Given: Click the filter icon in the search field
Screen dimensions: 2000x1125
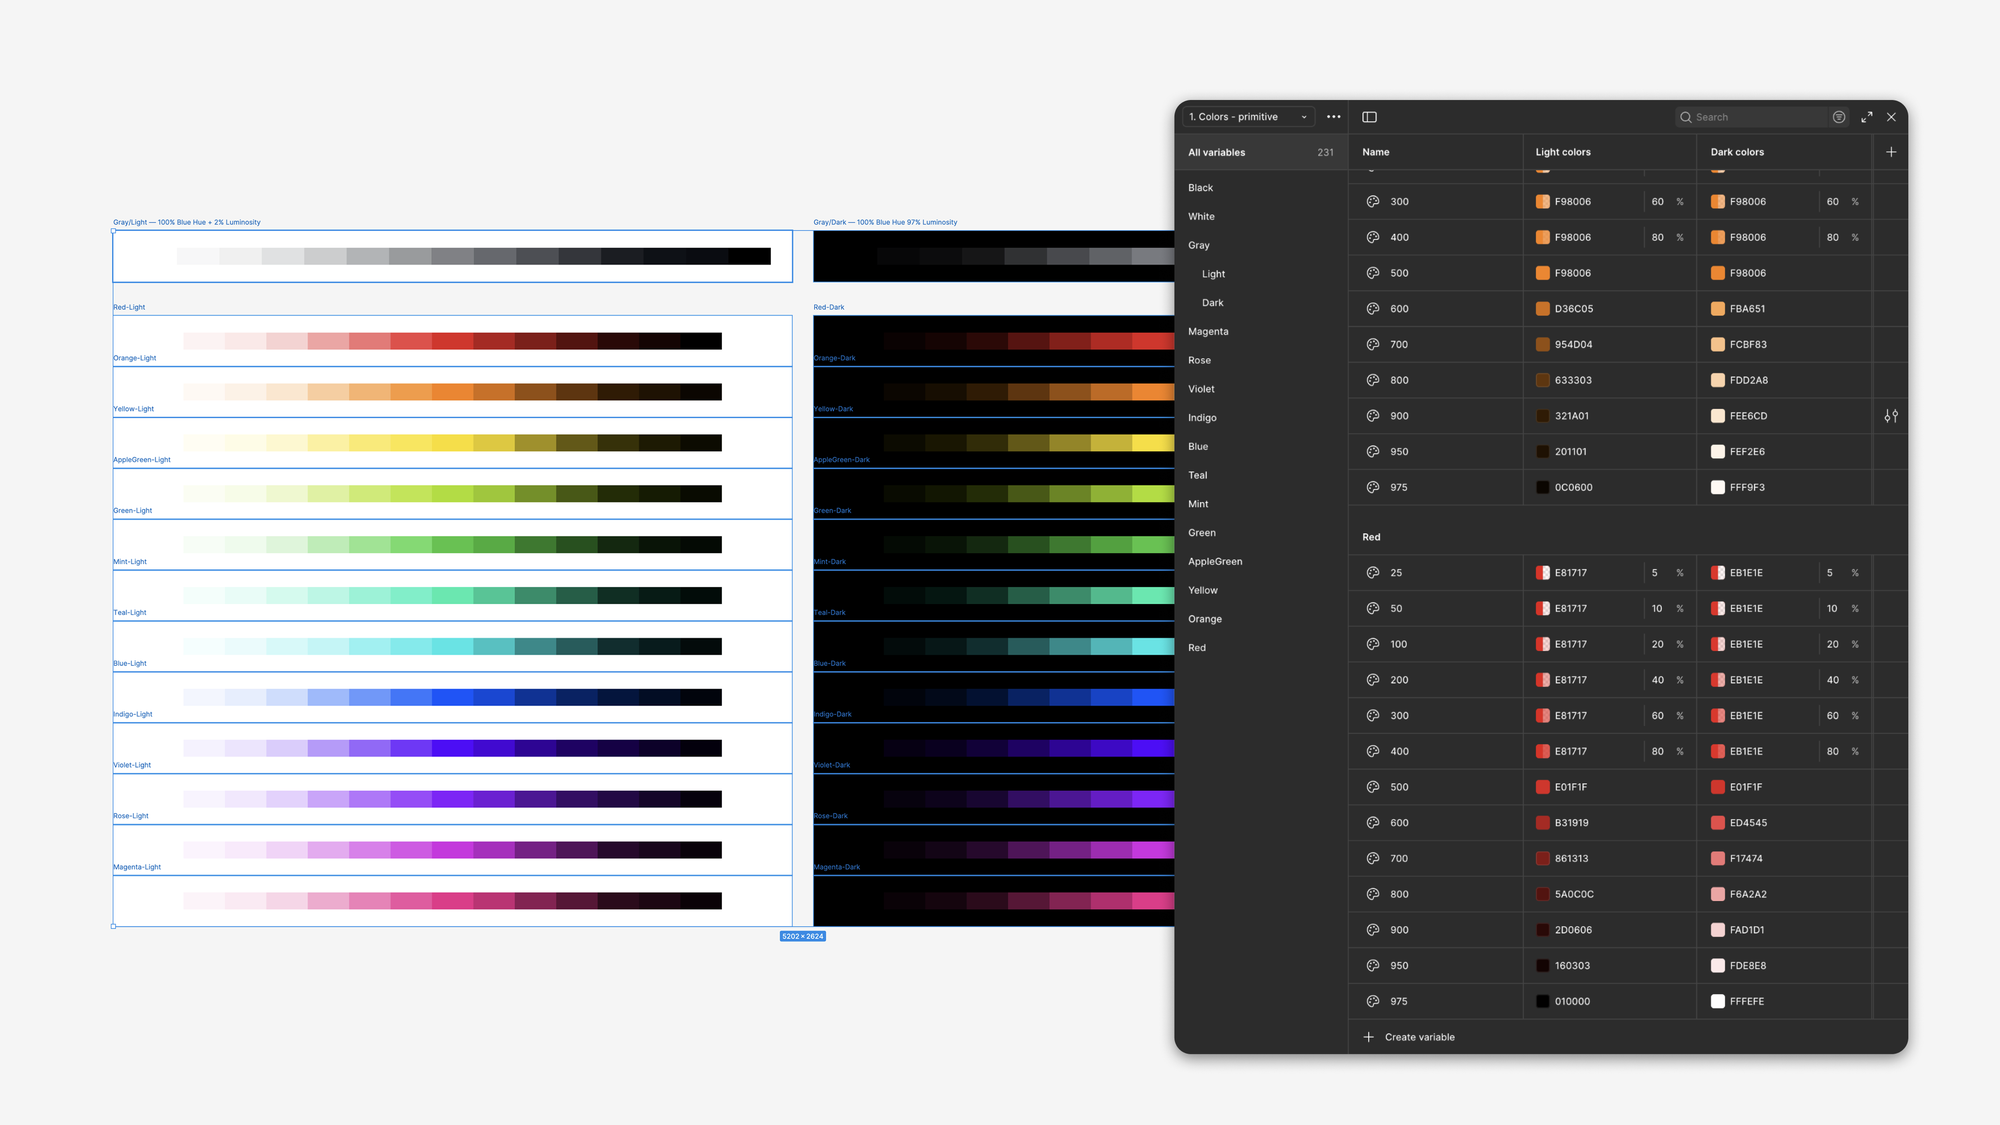Looking at the screenshot, I should pyautogui.click(x=1838, y=117).
